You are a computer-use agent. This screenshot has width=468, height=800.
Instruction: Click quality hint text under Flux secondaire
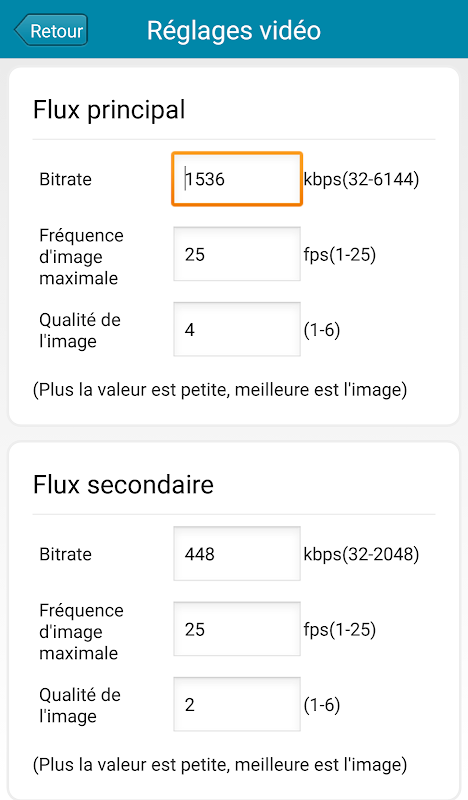(220, 765)
